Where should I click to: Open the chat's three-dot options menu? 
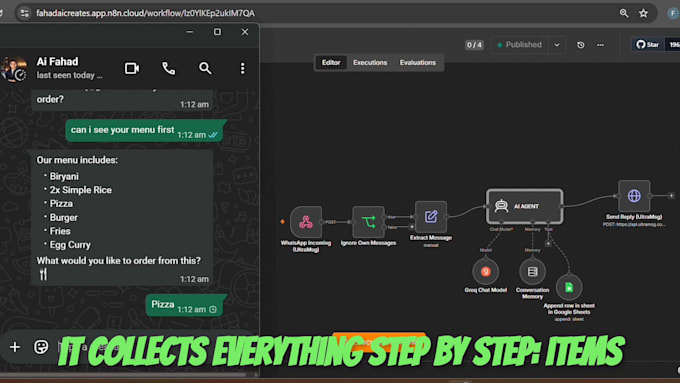[242, 68]
